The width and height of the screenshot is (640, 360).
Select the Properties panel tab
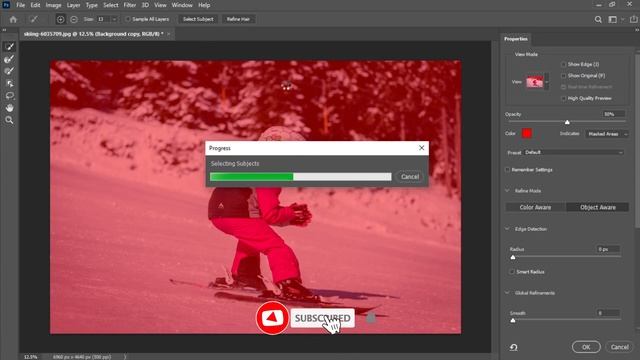pos(516,39)
